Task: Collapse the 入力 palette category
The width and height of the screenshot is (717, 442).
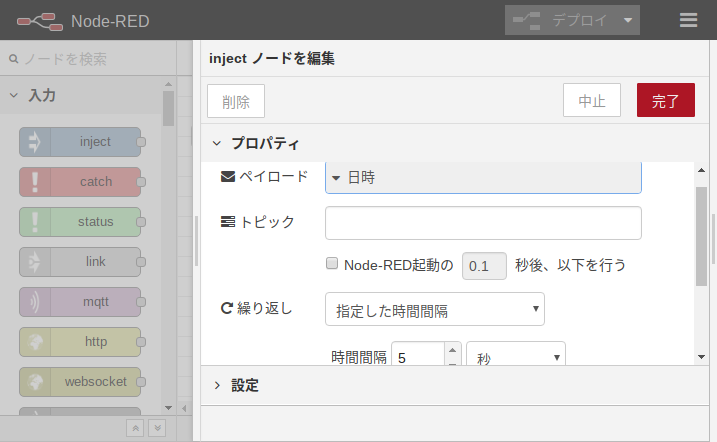Action: 14,96
